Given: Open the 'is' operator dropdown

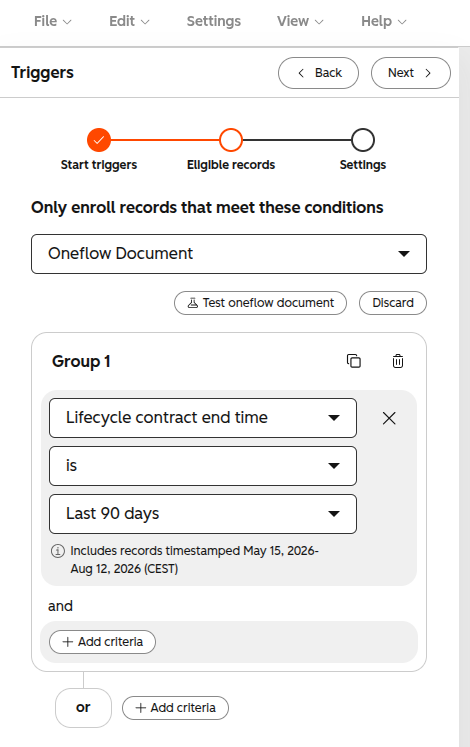Looking at the screenshot, I should pos(203,466).
